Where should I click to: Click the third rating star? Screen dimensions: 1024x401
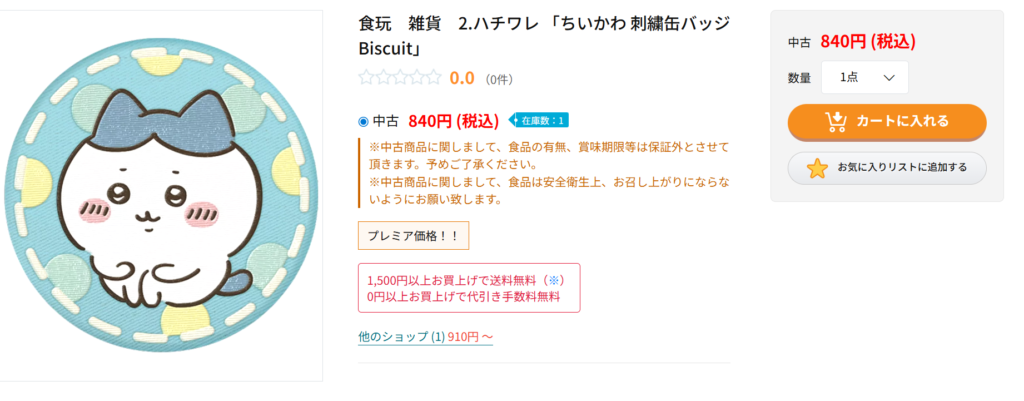tap(400, 77)
